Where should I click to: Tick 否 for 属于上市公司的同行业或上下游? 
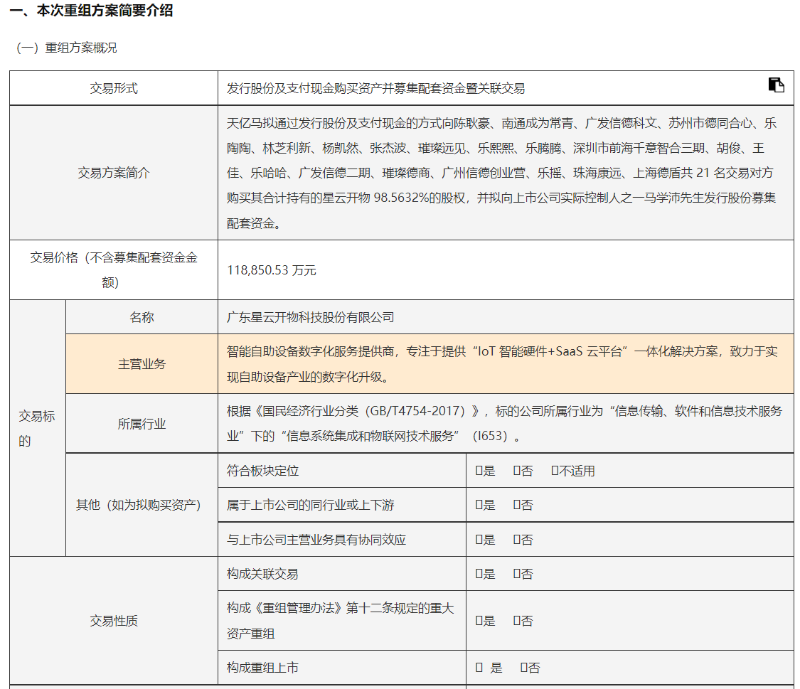516,505
